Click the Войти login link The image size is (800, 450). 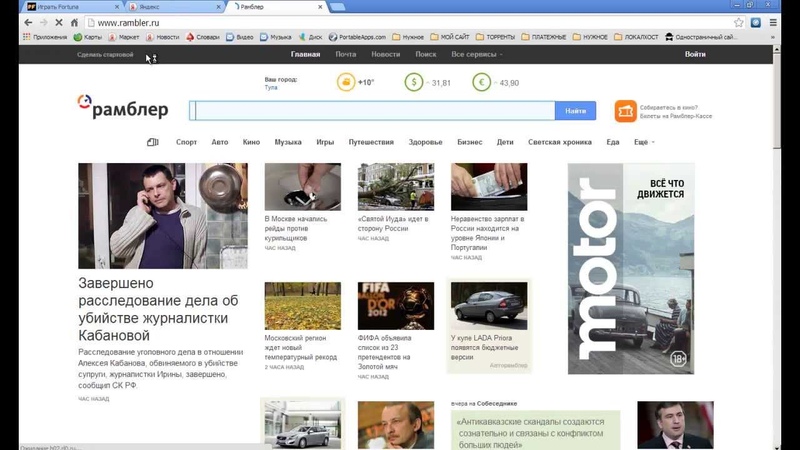point(695,54)
